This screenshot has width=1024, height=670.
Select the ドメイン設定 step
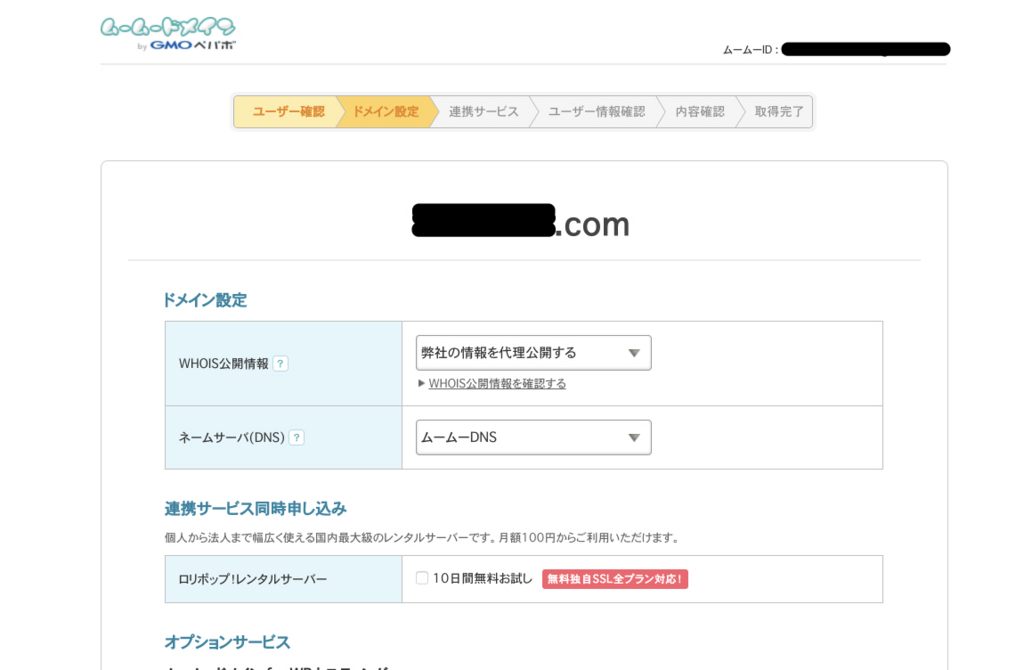click(x=385, y=112)
